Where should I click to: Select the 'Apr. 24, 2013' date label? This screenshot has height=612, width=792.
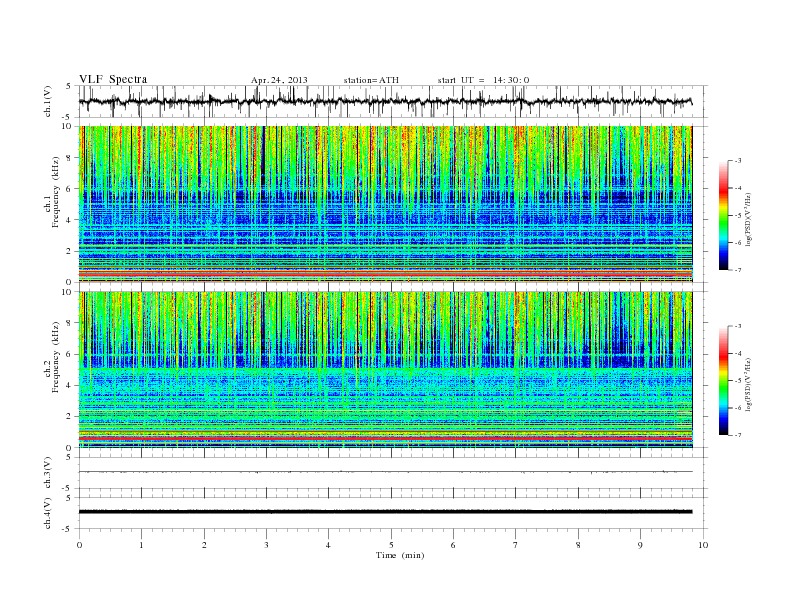[279, 80]
